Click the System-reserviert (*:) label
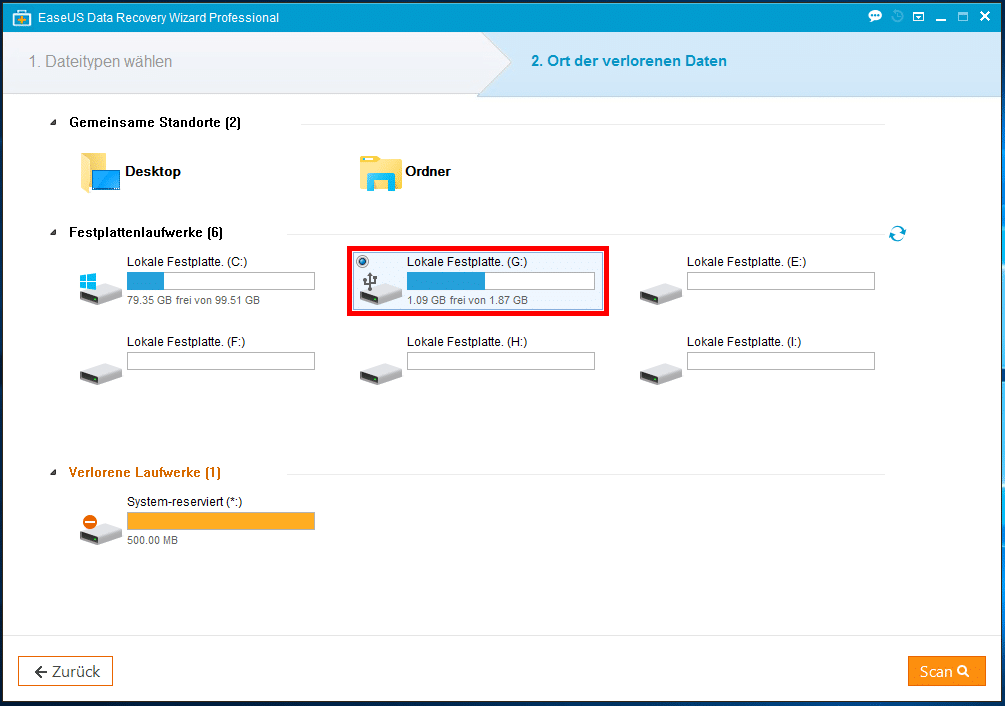1005x706 pixels. click(185, 502)
